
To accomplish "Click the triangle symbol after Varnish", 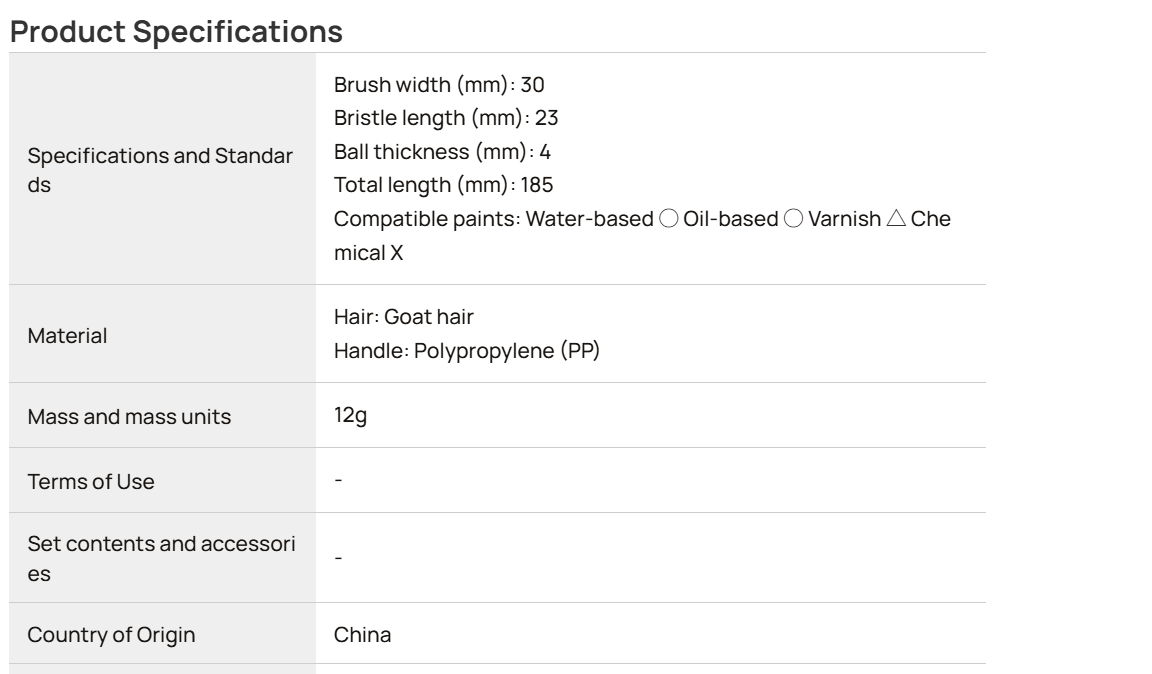I will click(x=896, y=218).
